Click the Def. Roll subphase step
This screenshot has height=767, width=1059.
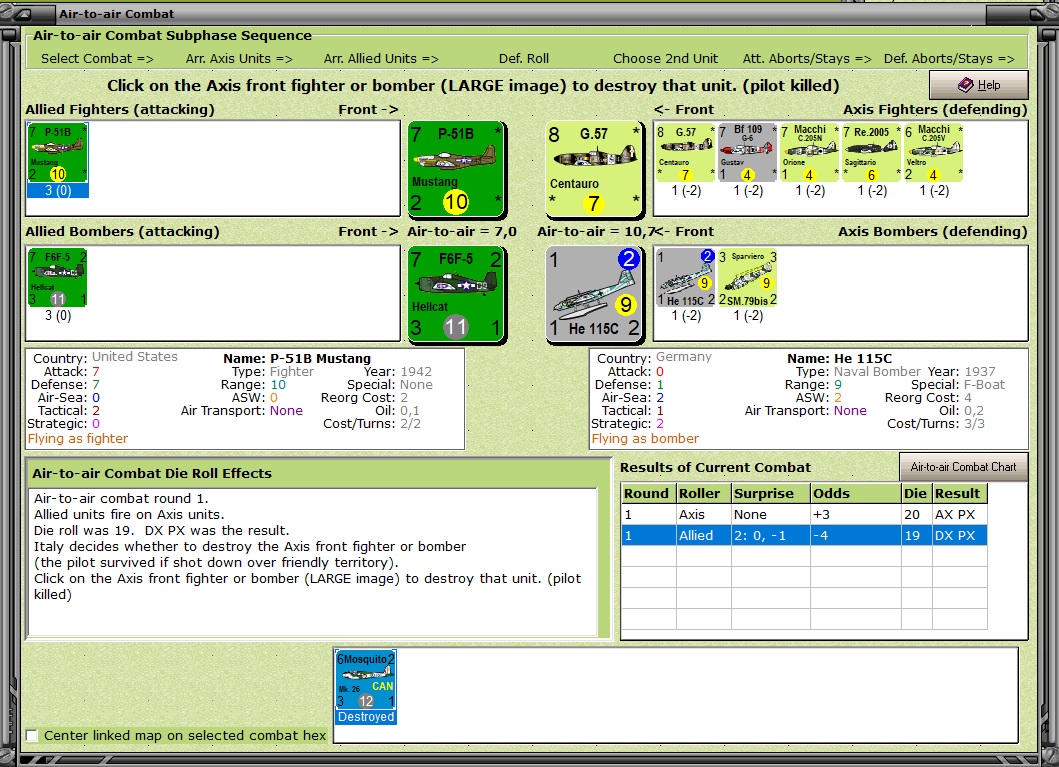(523, 59)
